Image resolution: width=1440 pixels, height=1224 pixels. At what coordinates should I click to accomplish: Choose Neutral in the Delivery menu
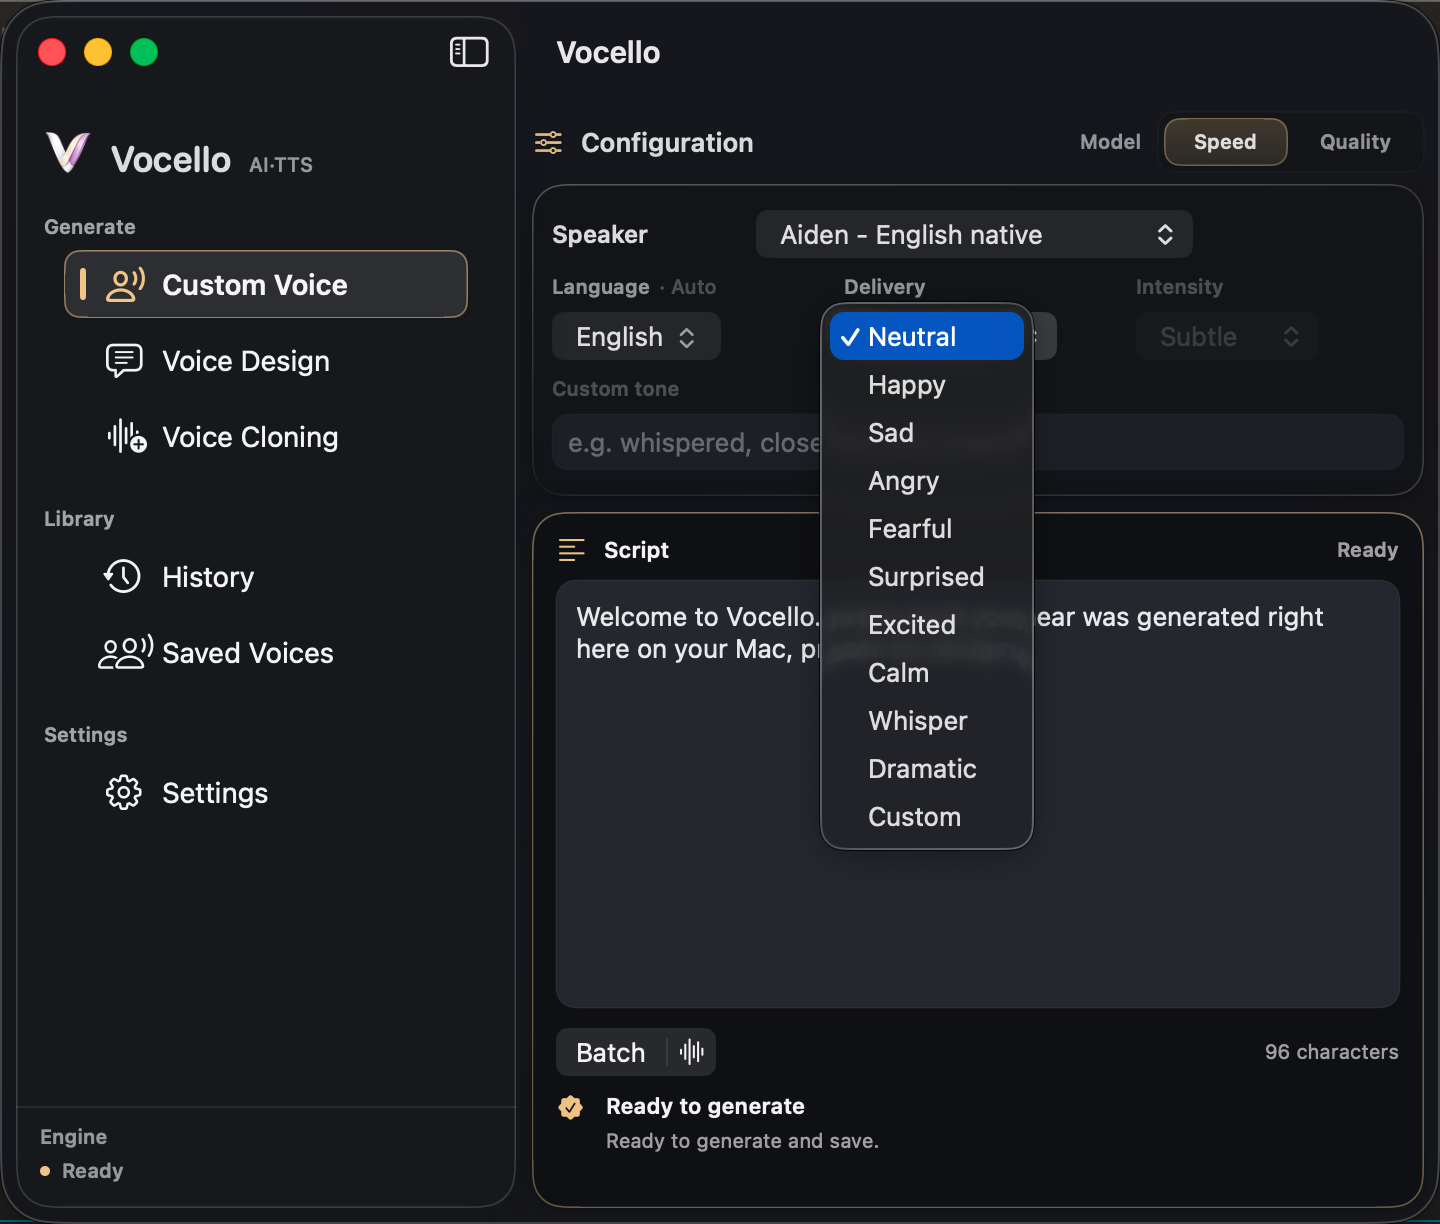(x=926, y=337)
